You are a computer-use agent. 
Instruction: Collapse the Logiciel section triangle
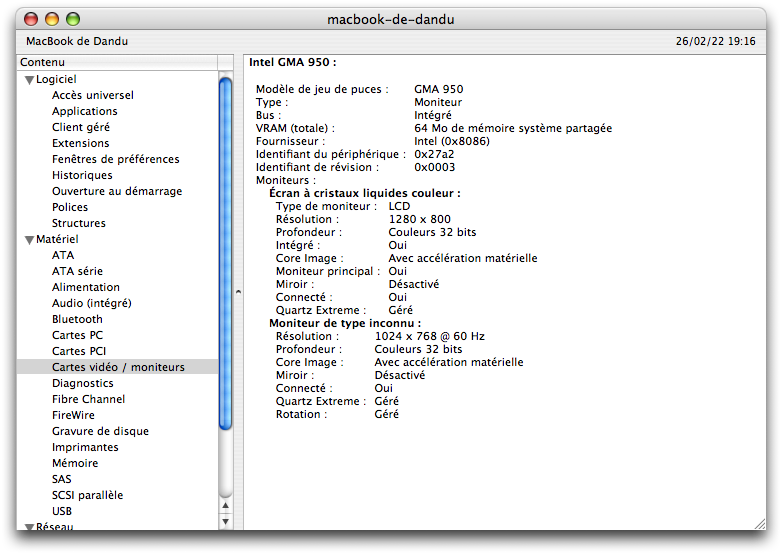(29, 80)
